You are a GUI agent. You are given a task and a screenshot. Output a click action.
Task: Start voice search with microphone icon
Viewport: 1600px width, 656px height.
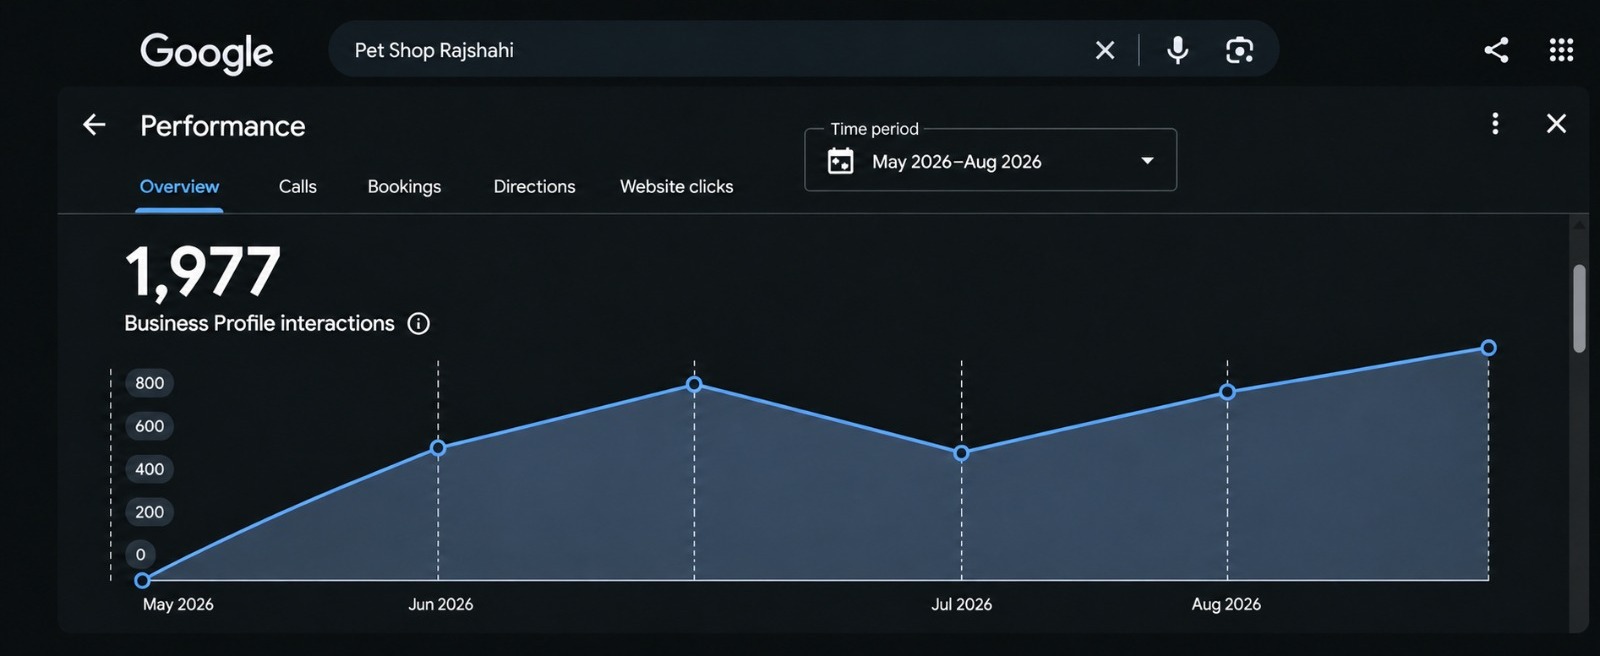pyautogui.click(x=1178, y=50)
